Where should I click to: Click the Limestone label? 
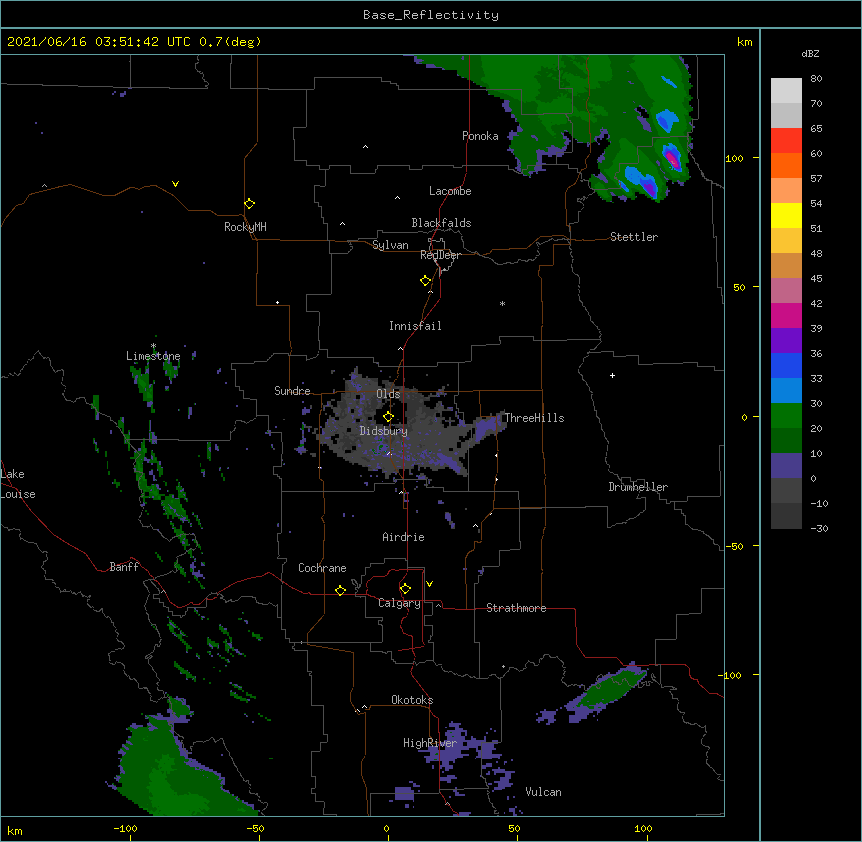[x=153, y=356]
